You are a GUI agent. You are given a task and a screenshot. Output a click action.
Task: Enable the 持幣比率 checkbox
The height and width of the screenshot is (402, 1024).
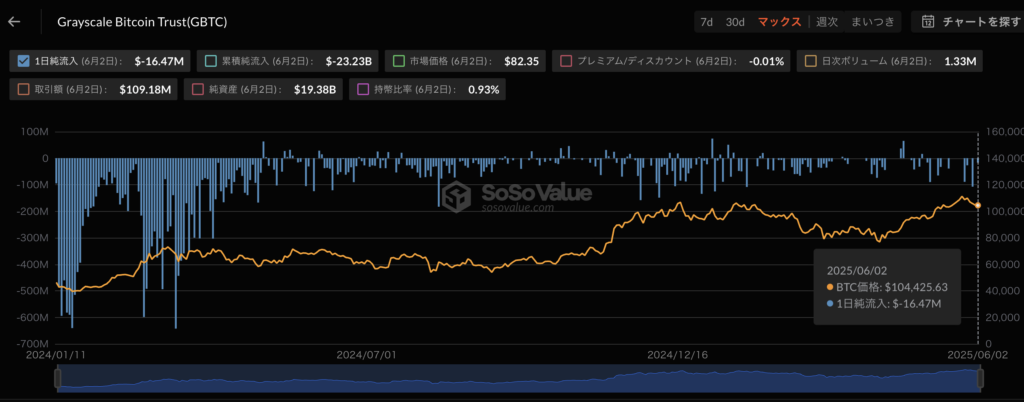362,90
